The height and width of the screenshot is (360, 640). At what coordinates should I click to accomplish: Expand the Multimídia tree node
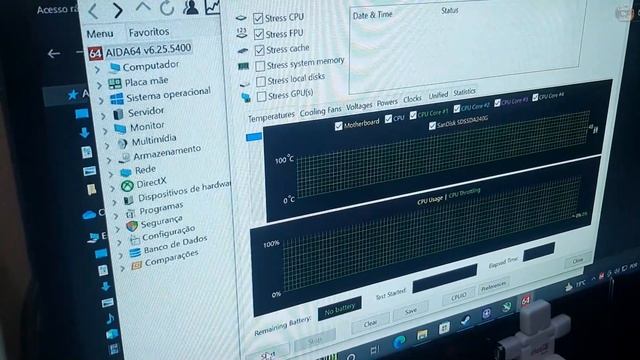pos(107,146)
